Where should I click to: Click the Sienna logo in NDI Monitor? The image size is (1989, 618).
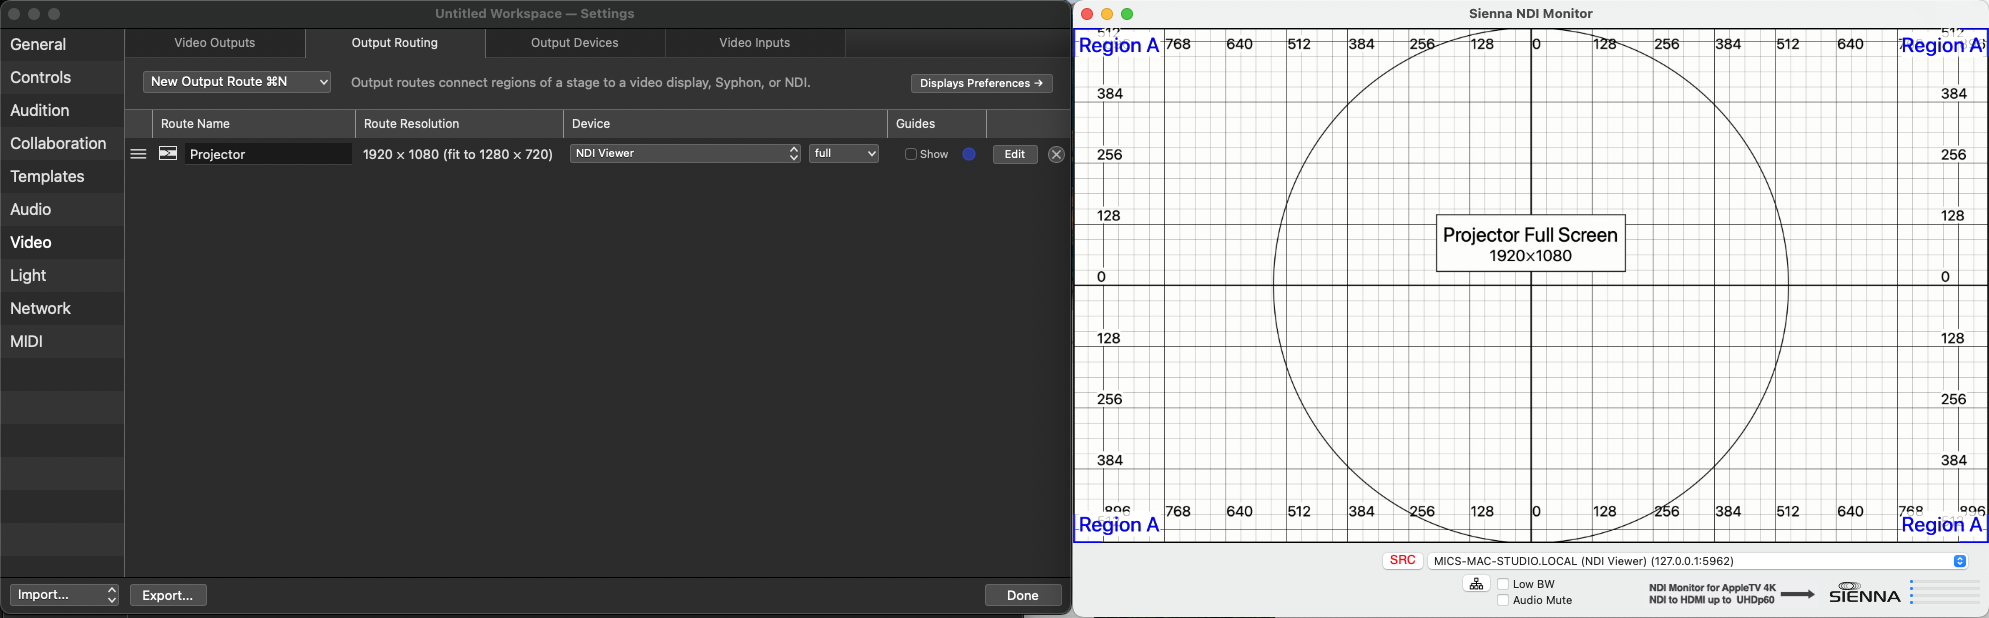click(1864, 593)
